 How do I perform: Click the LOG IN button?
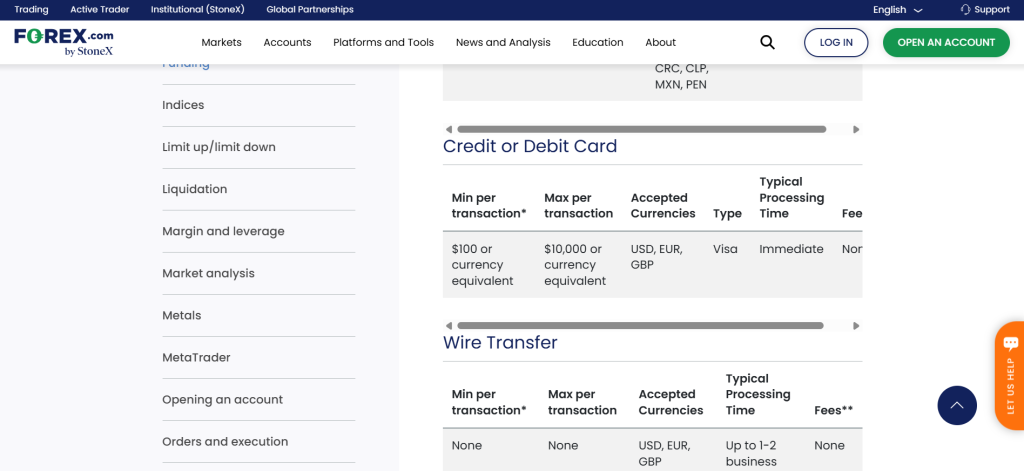836,42
